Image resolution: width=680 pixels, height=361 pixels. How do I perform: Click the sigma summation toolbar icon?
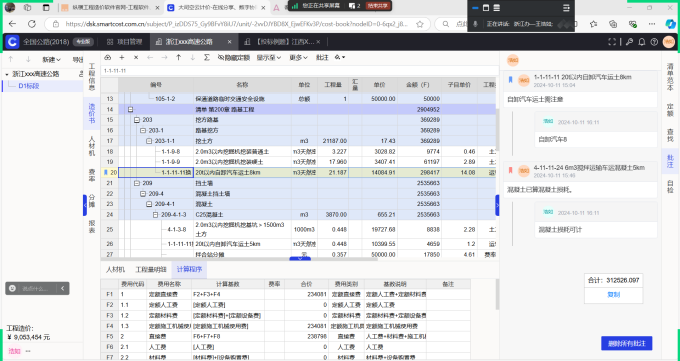coord(207,57)
